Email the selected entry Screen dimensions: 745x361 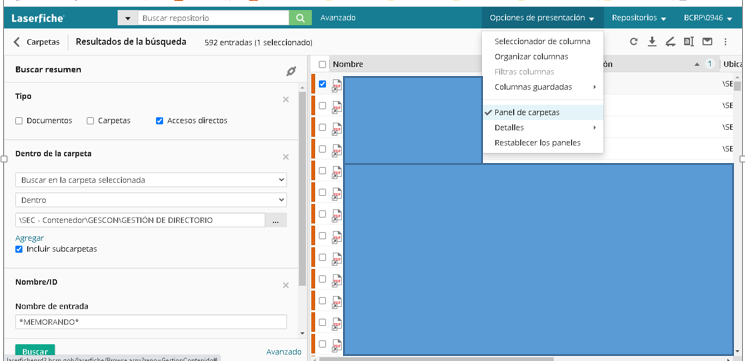pos(707,42)
